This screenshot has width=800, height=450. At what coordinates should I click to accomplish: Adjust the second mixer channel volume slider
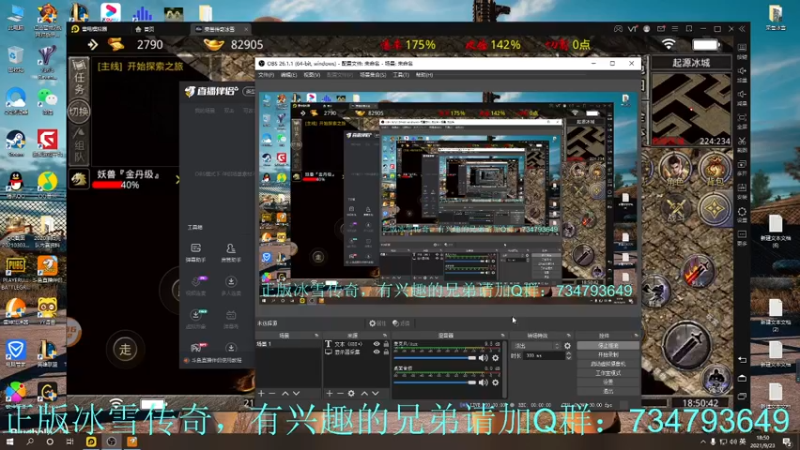tap(435, 382)
